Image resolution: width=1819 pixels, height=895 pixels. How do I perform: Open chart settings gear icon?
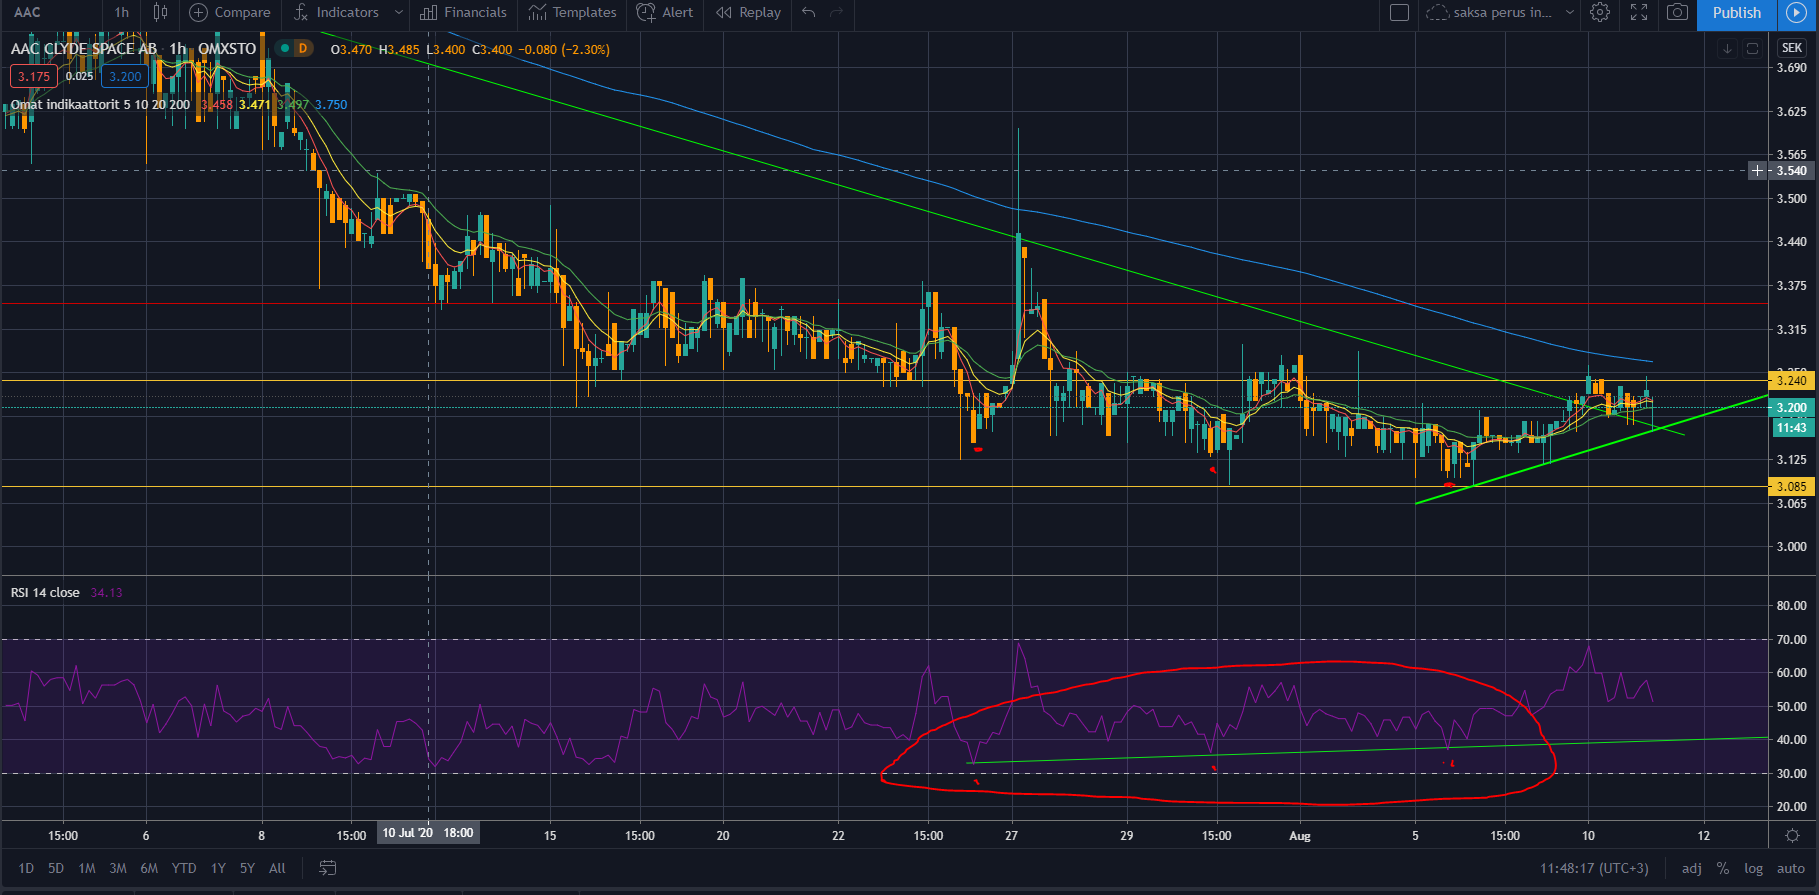coord(1600,13)
